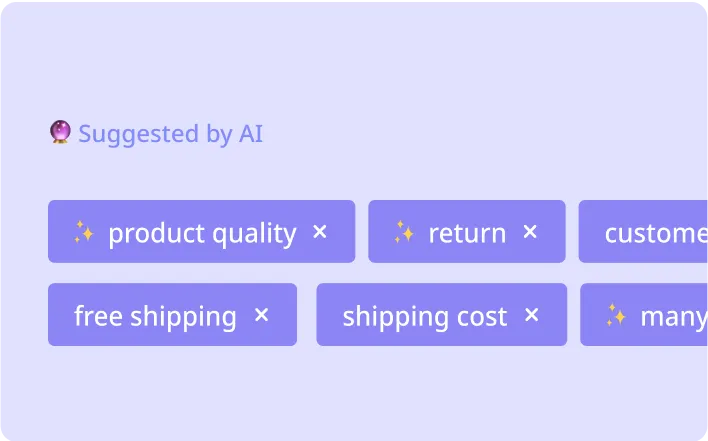
Task: Pick the shipping cost tag
Action: [x=425, y=316]
